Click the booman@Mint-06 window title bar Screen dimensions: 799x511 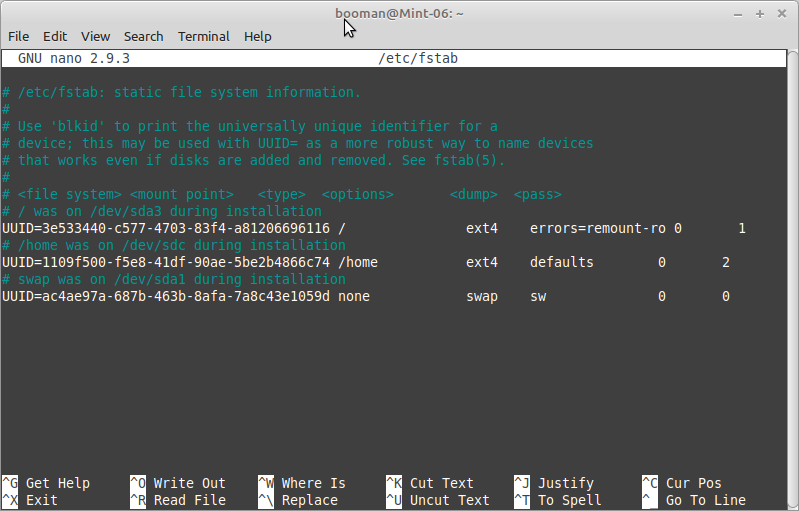pos(399,13)
